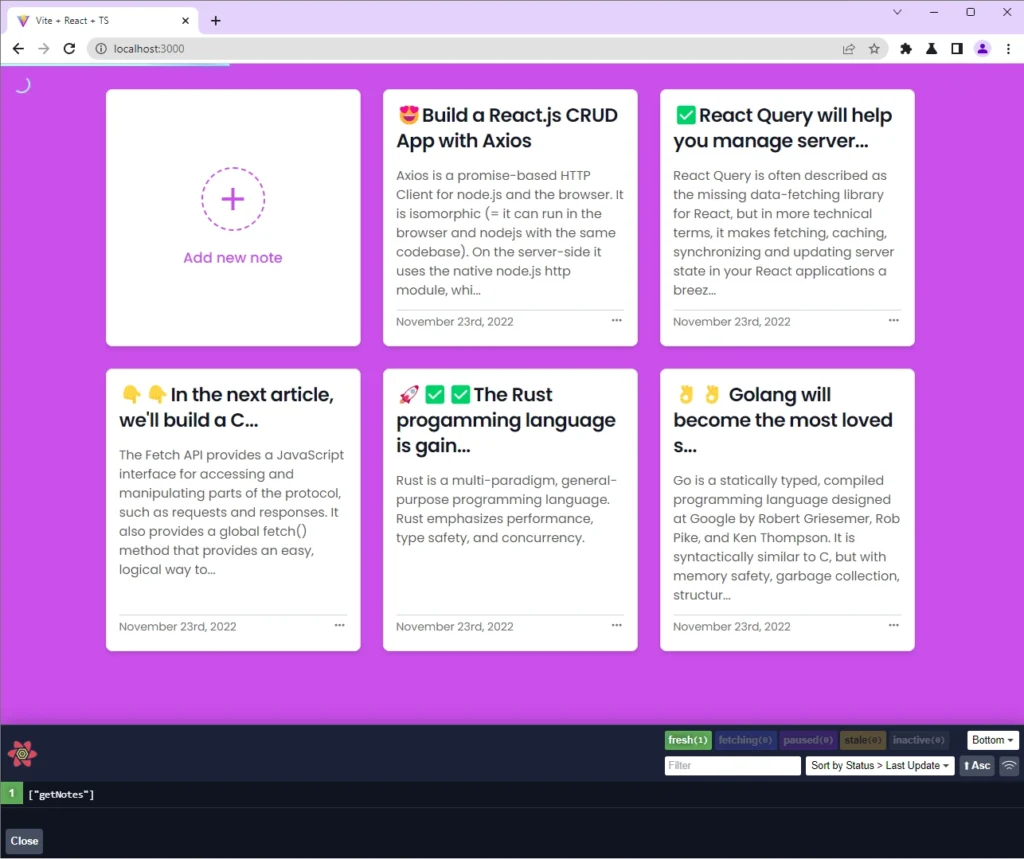Image resolution: width=1024 pixels, height=859 pixels.
Task: Bookmark this page with the star icon
Action: (x=874, y=48)
